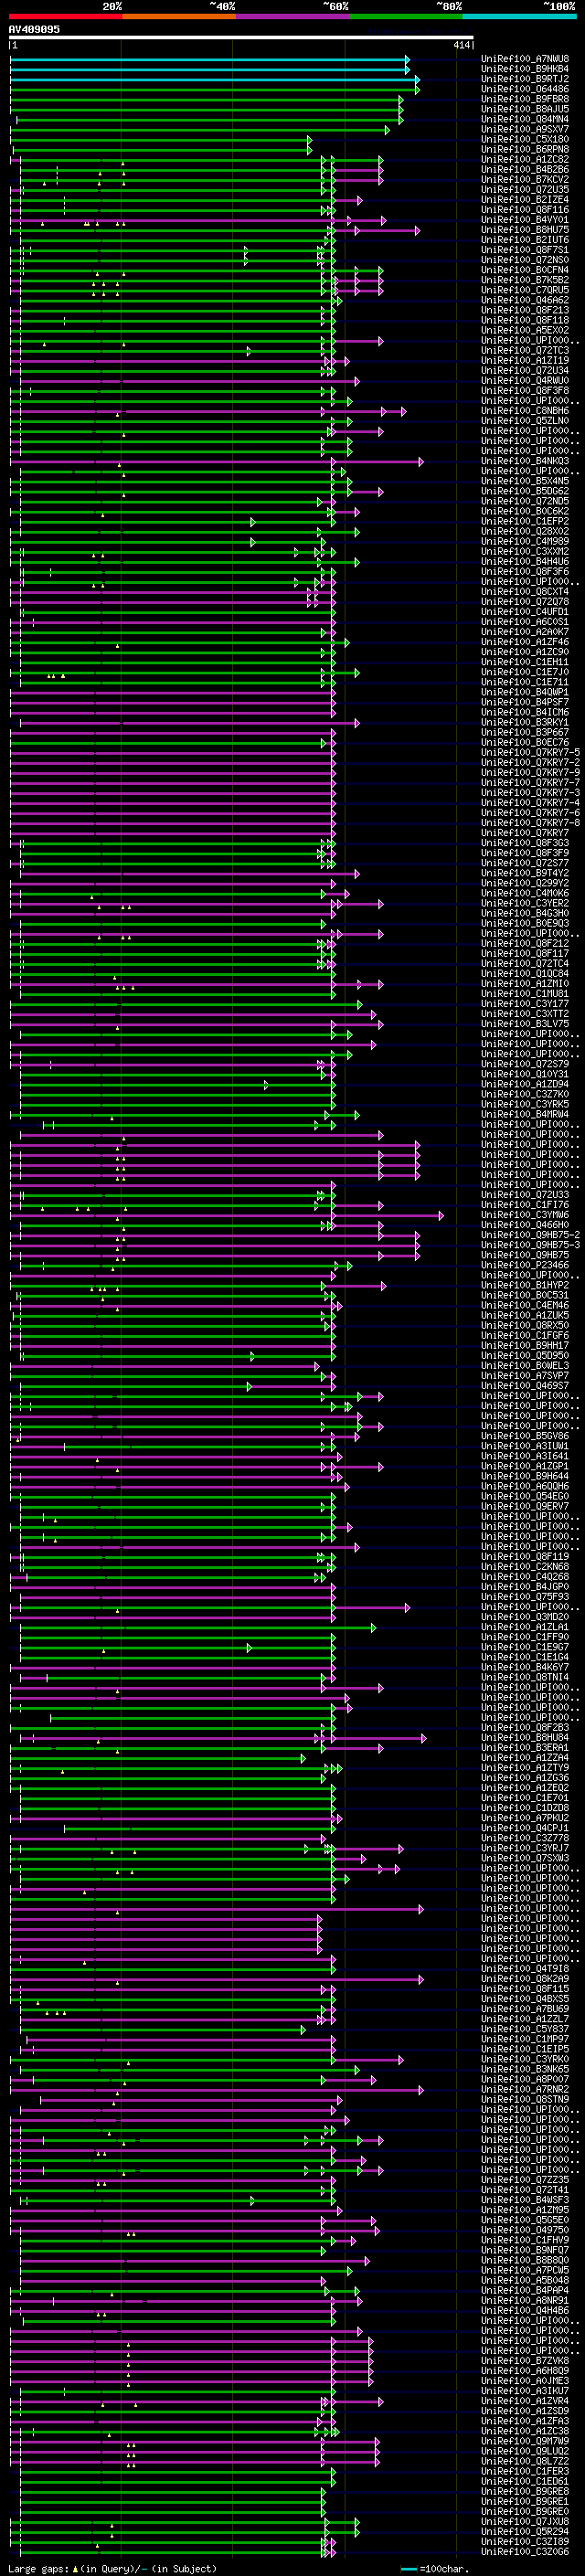Select hit label UniRef100_B7XCY2
The image size is (585, 2576).
[x=524, y=179]
